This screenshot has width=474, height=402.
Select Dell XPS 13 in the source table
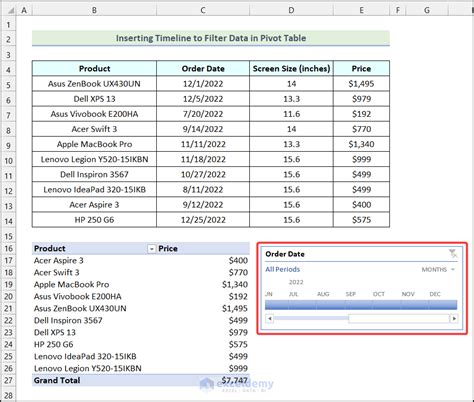[94, 99]
